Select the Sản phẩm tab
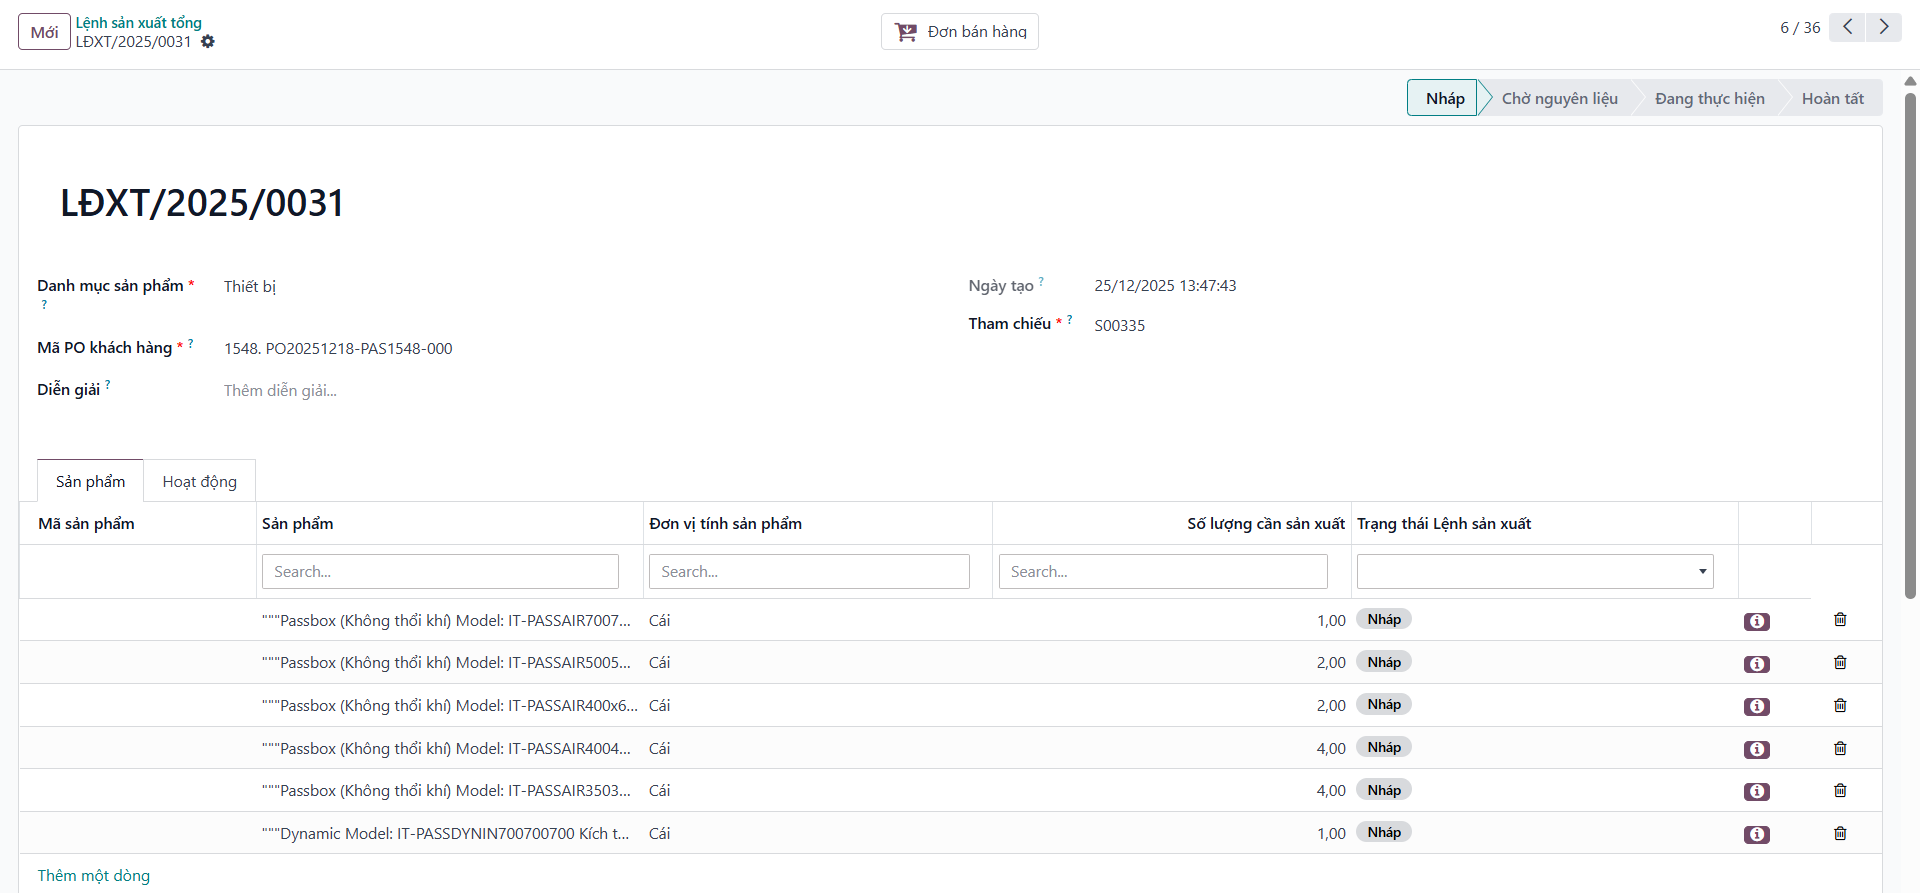1920x893 pixels. [91, 481]
